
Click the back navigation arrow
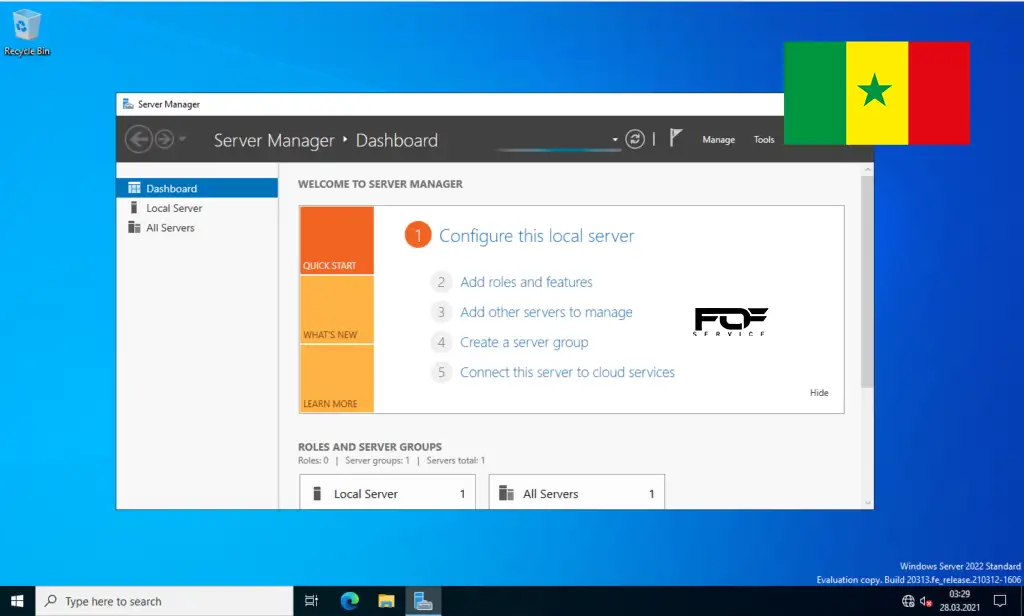click(139, 139)
